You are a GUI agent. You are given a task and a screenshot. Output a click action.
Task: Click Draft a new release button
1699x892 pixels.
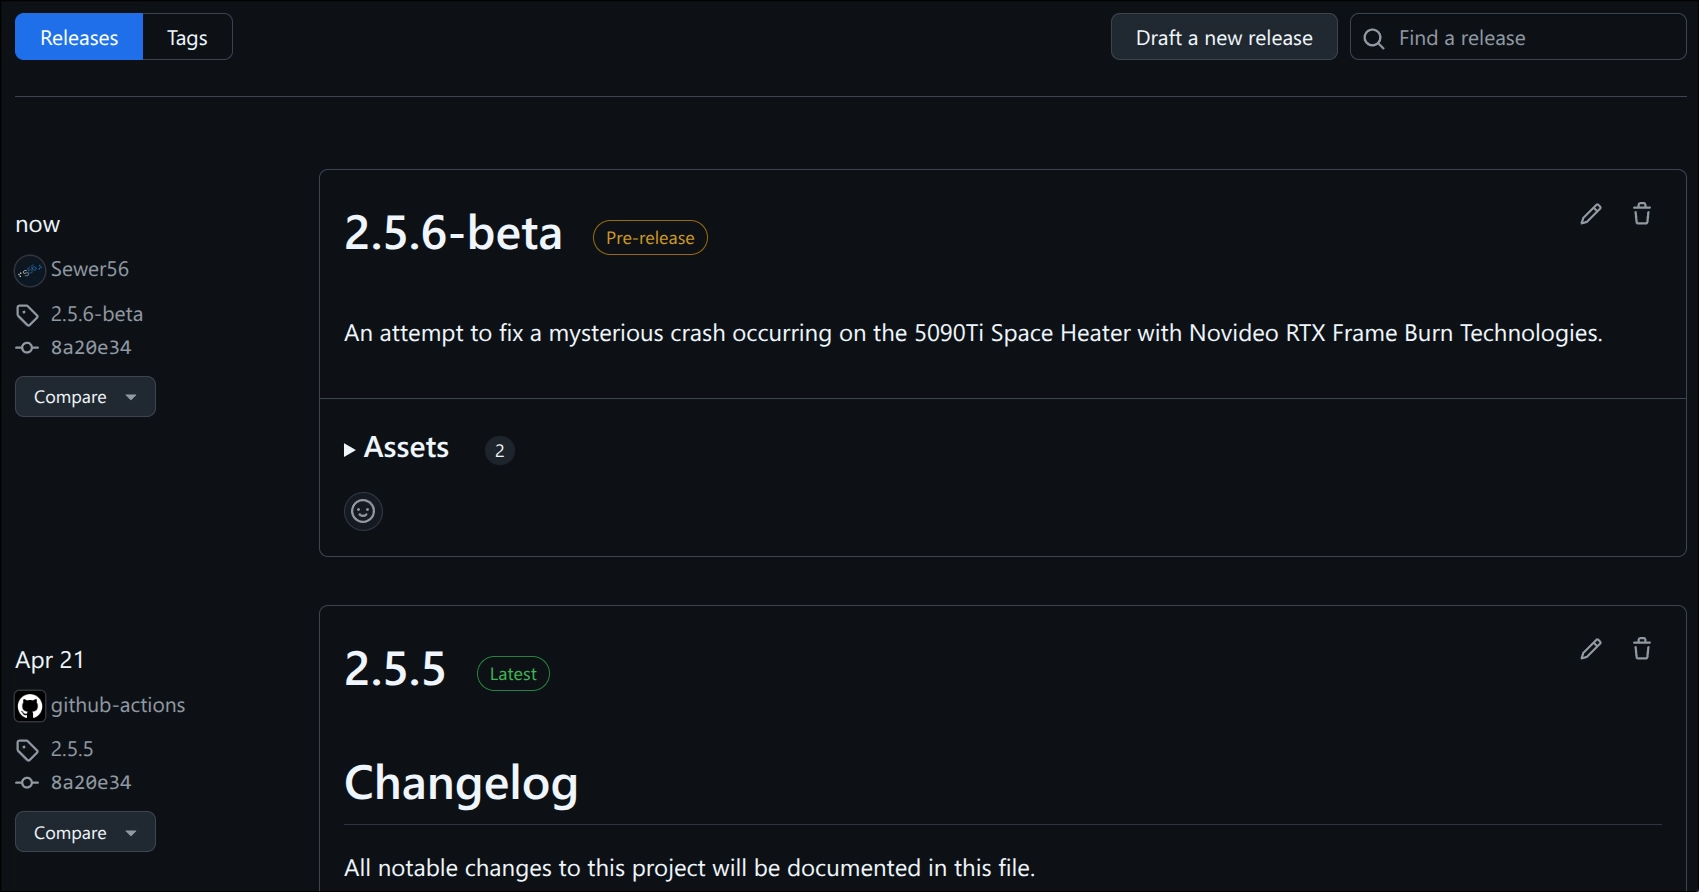(1224, 37)
